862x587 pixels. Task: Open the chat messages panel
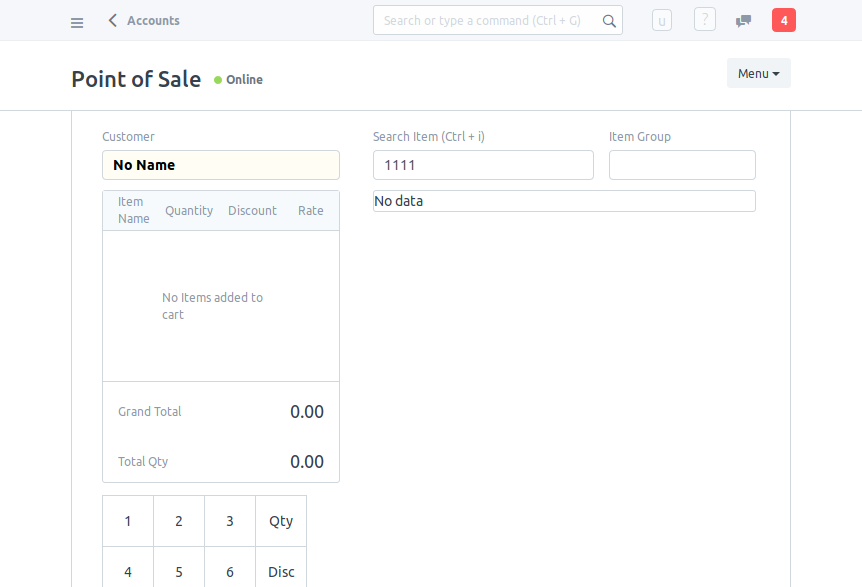(742, 19)
